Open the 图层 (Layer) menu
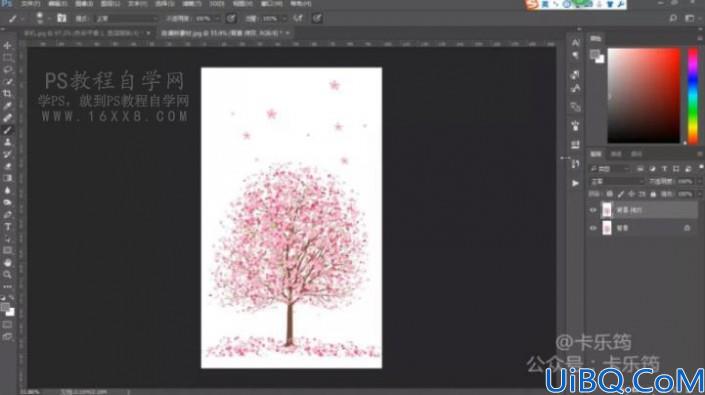The height and width of the screenshot is (395, 705). pos(110,4)
